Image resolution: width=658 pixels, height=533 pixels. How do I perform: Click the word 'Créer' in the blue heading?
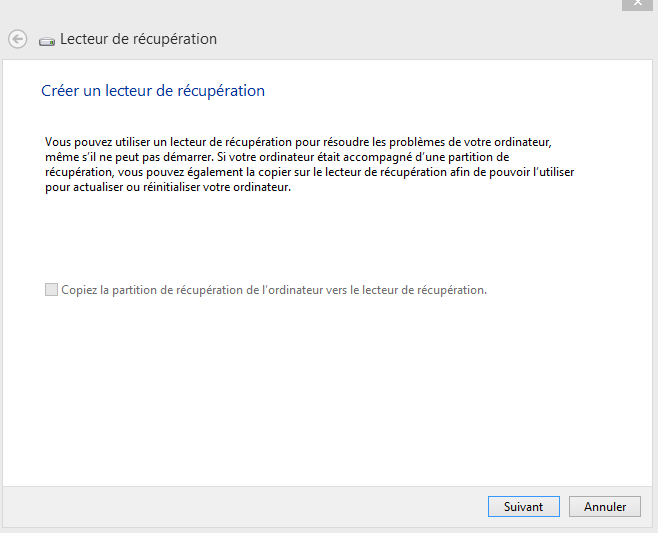coord(58,91)
